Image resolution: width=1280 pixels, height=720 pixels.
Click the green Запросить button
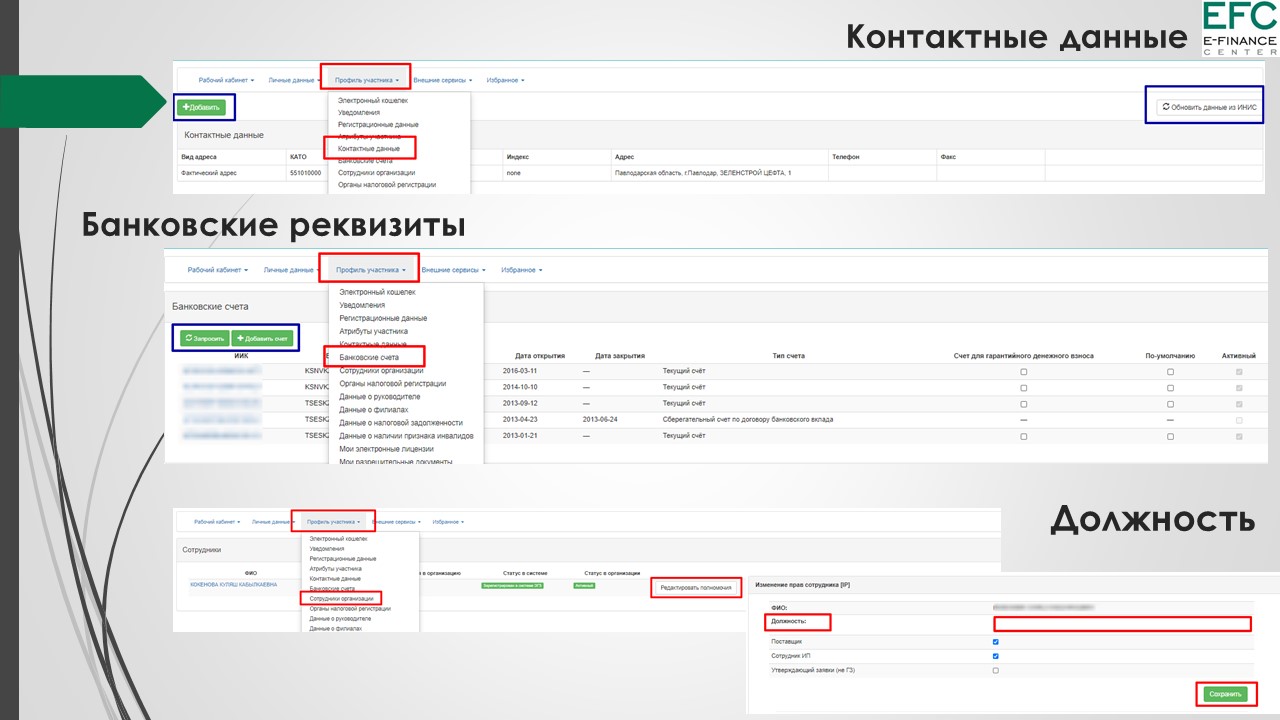[x=203, y=339]
